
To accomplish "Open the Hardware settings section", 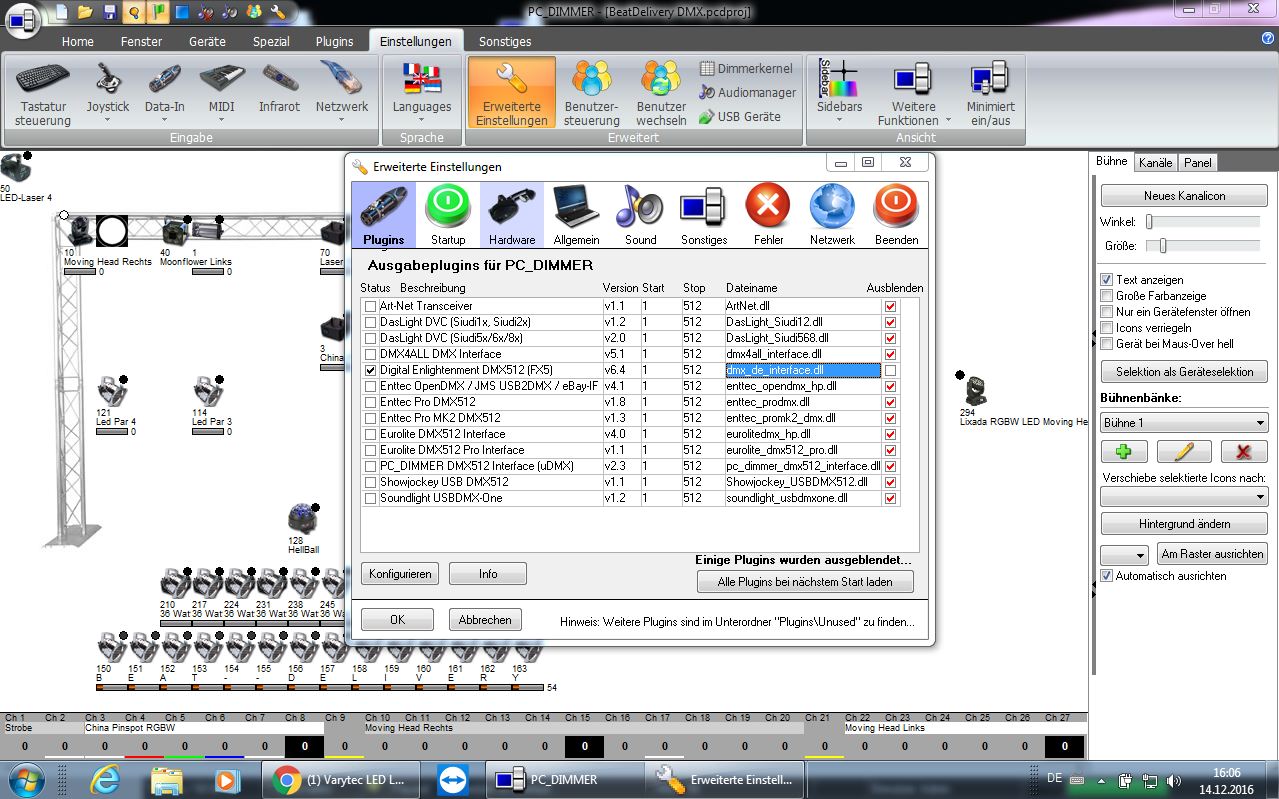I will [512, 215].
